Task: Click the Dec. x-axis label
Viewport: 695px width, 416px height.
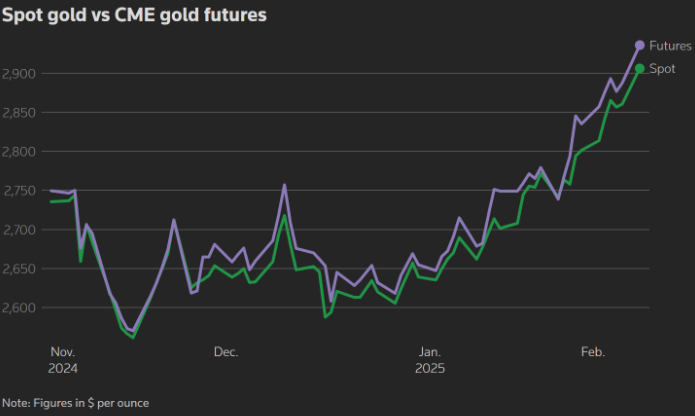Action: 226,352
